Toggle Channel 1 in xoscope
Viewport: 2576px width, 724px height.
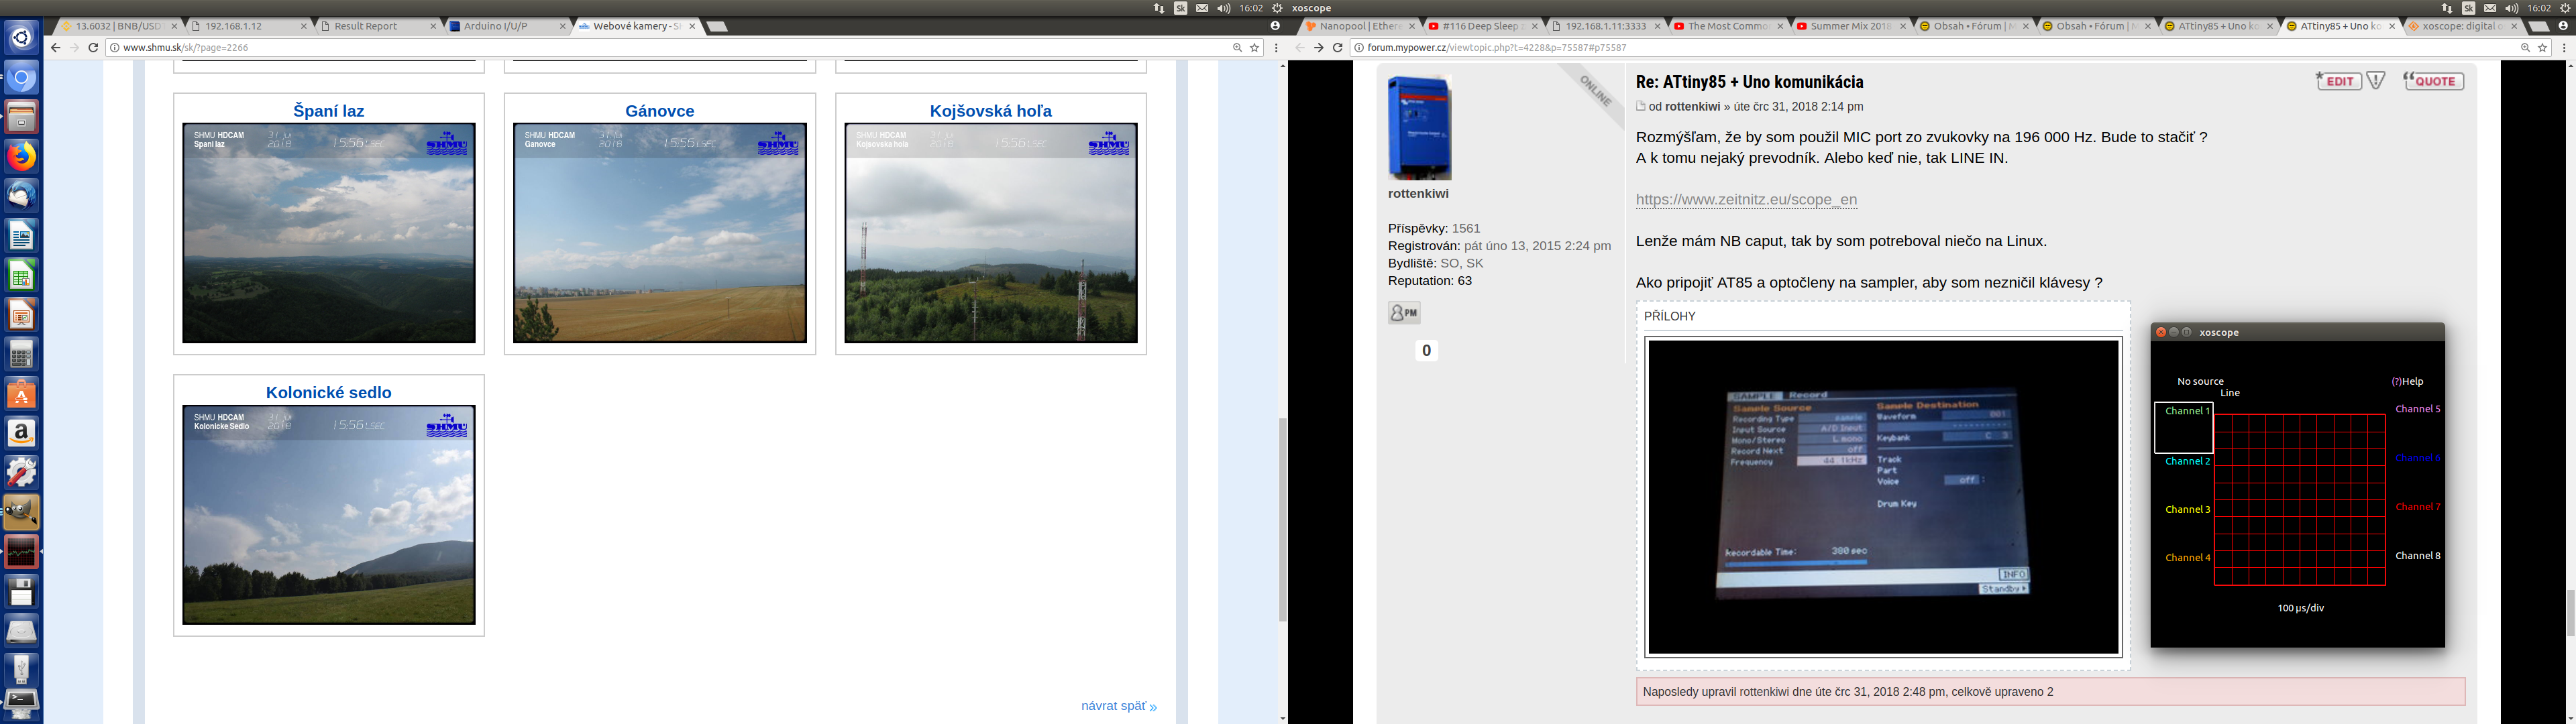coord(2187,411)
